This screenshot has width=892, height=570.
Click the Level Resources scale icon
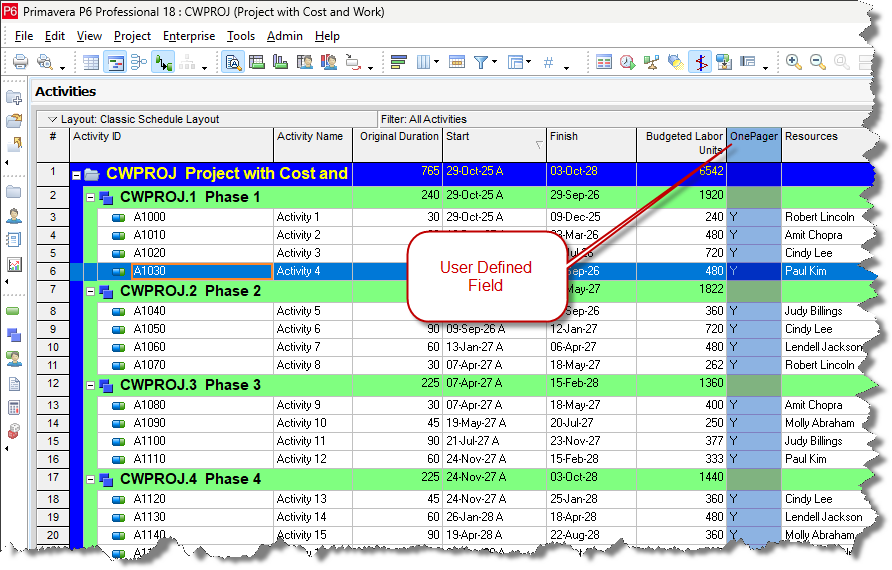point(651,61)
